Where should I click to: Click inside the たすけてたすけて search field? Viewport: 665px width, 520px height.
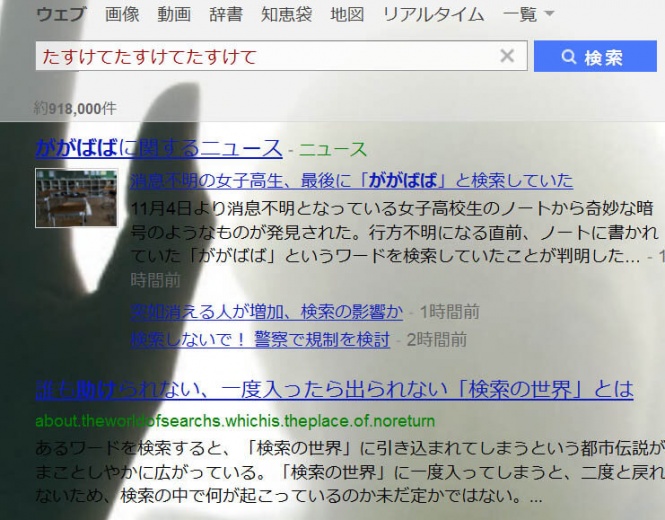[267, 56]
